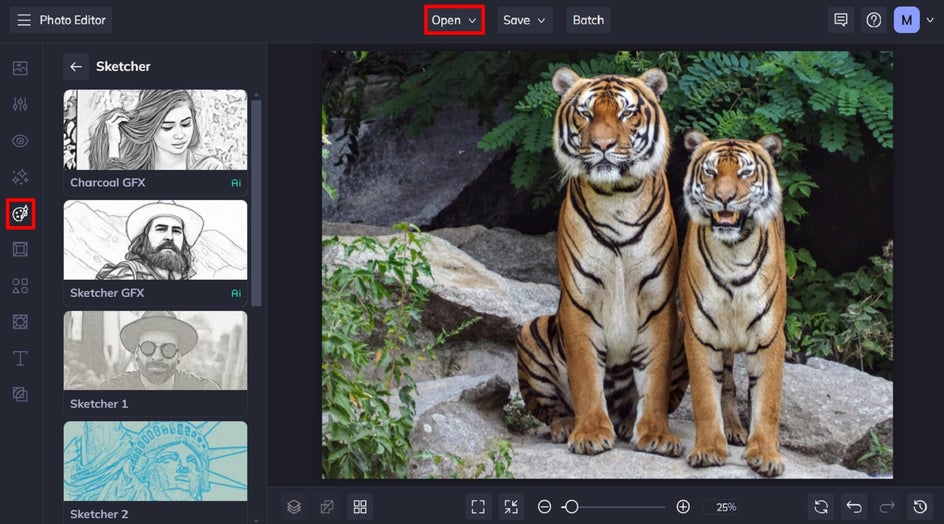Open the Touch Up eye tab
The width and height of the screenshot is (944, 524).
coord(20,141)
